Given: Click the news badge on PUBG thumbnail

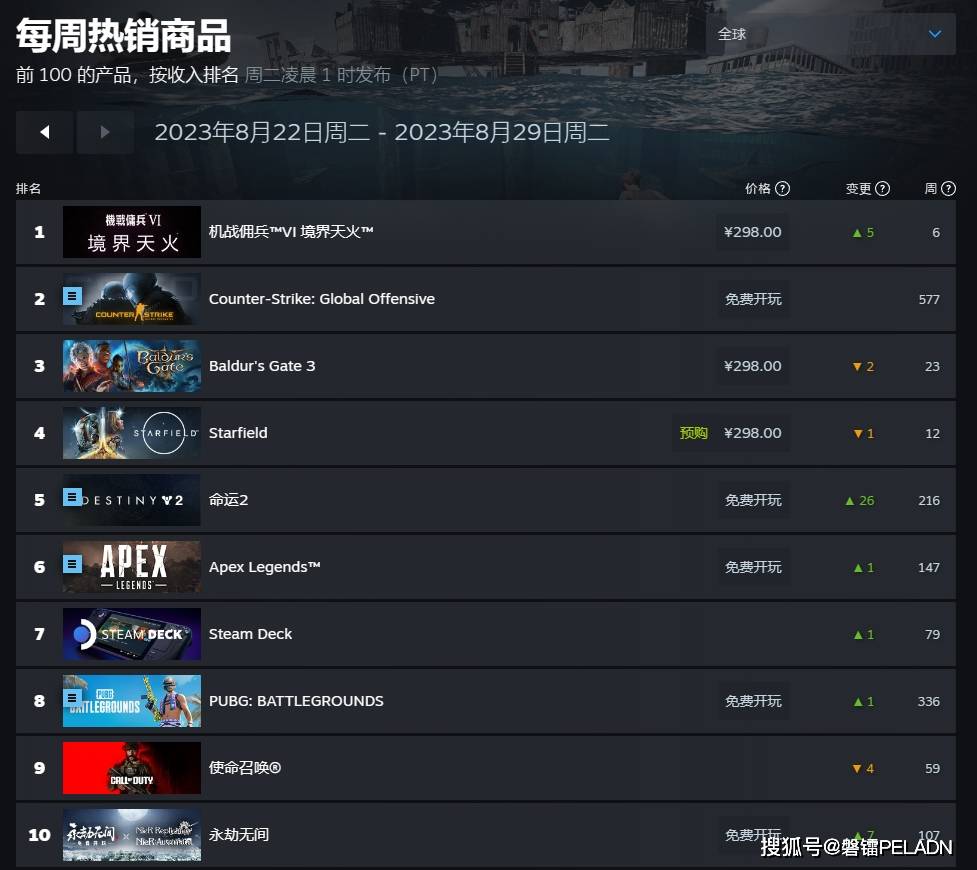Looking at the screenshot, I should tap(72, 698).
